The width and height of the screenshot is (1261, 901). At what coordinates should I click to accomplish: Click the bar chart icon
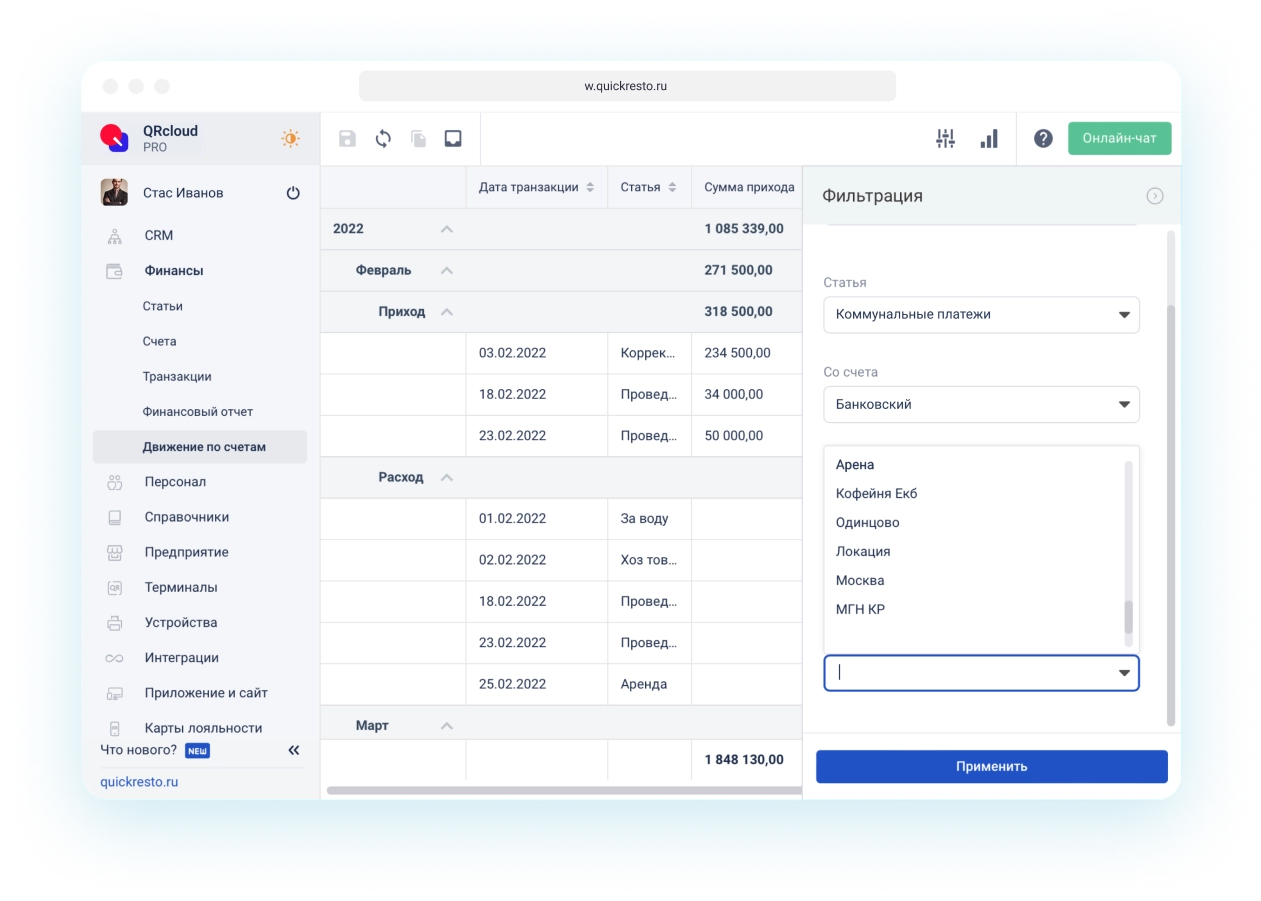point(989,139)
